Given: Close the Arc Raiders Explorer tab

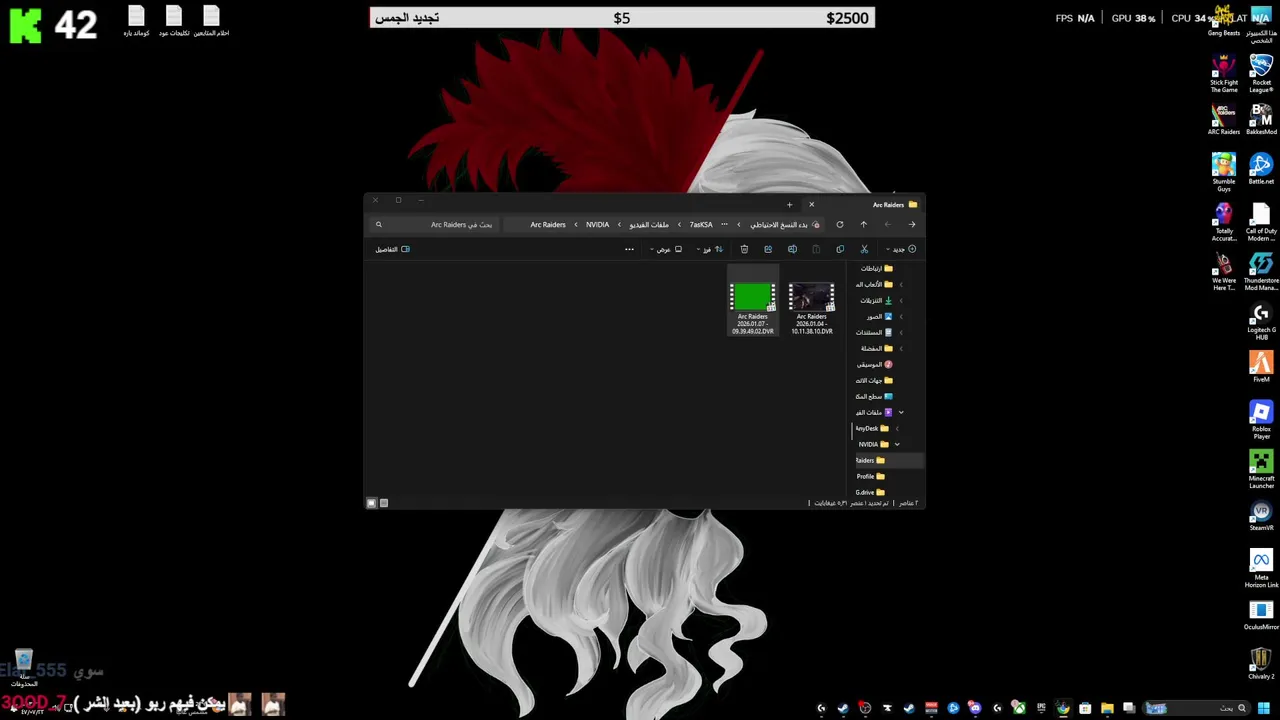Looking at the screenshot, I should 811,204.
